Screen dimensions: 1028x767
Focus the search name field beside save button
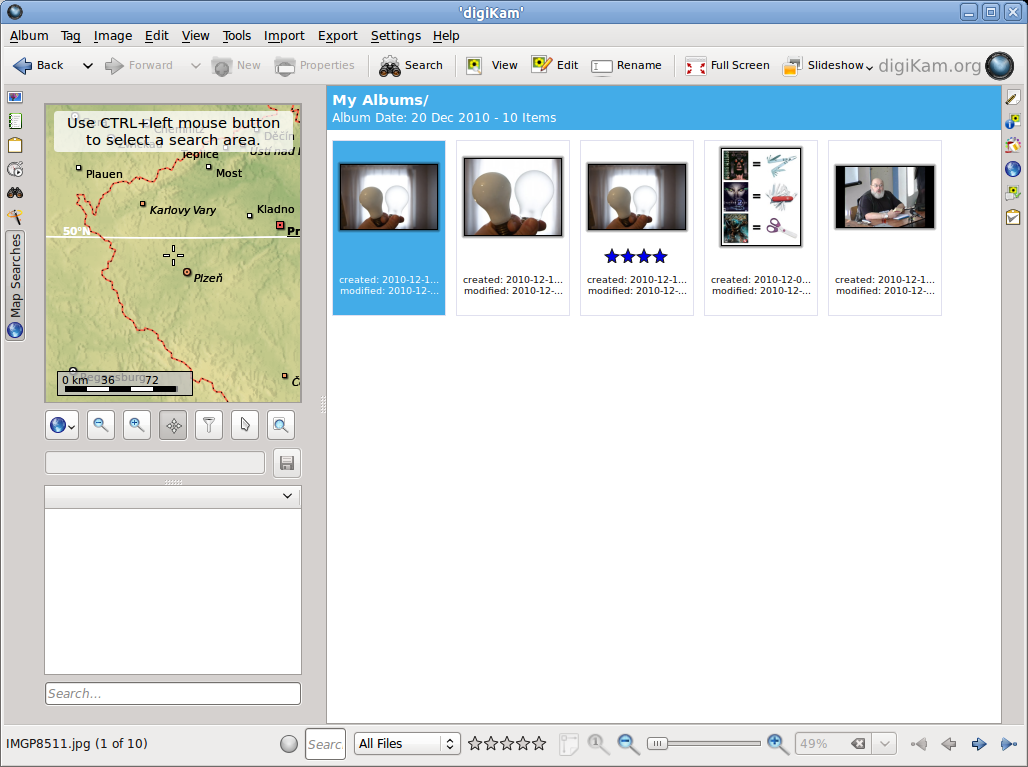tap(155, 463)
